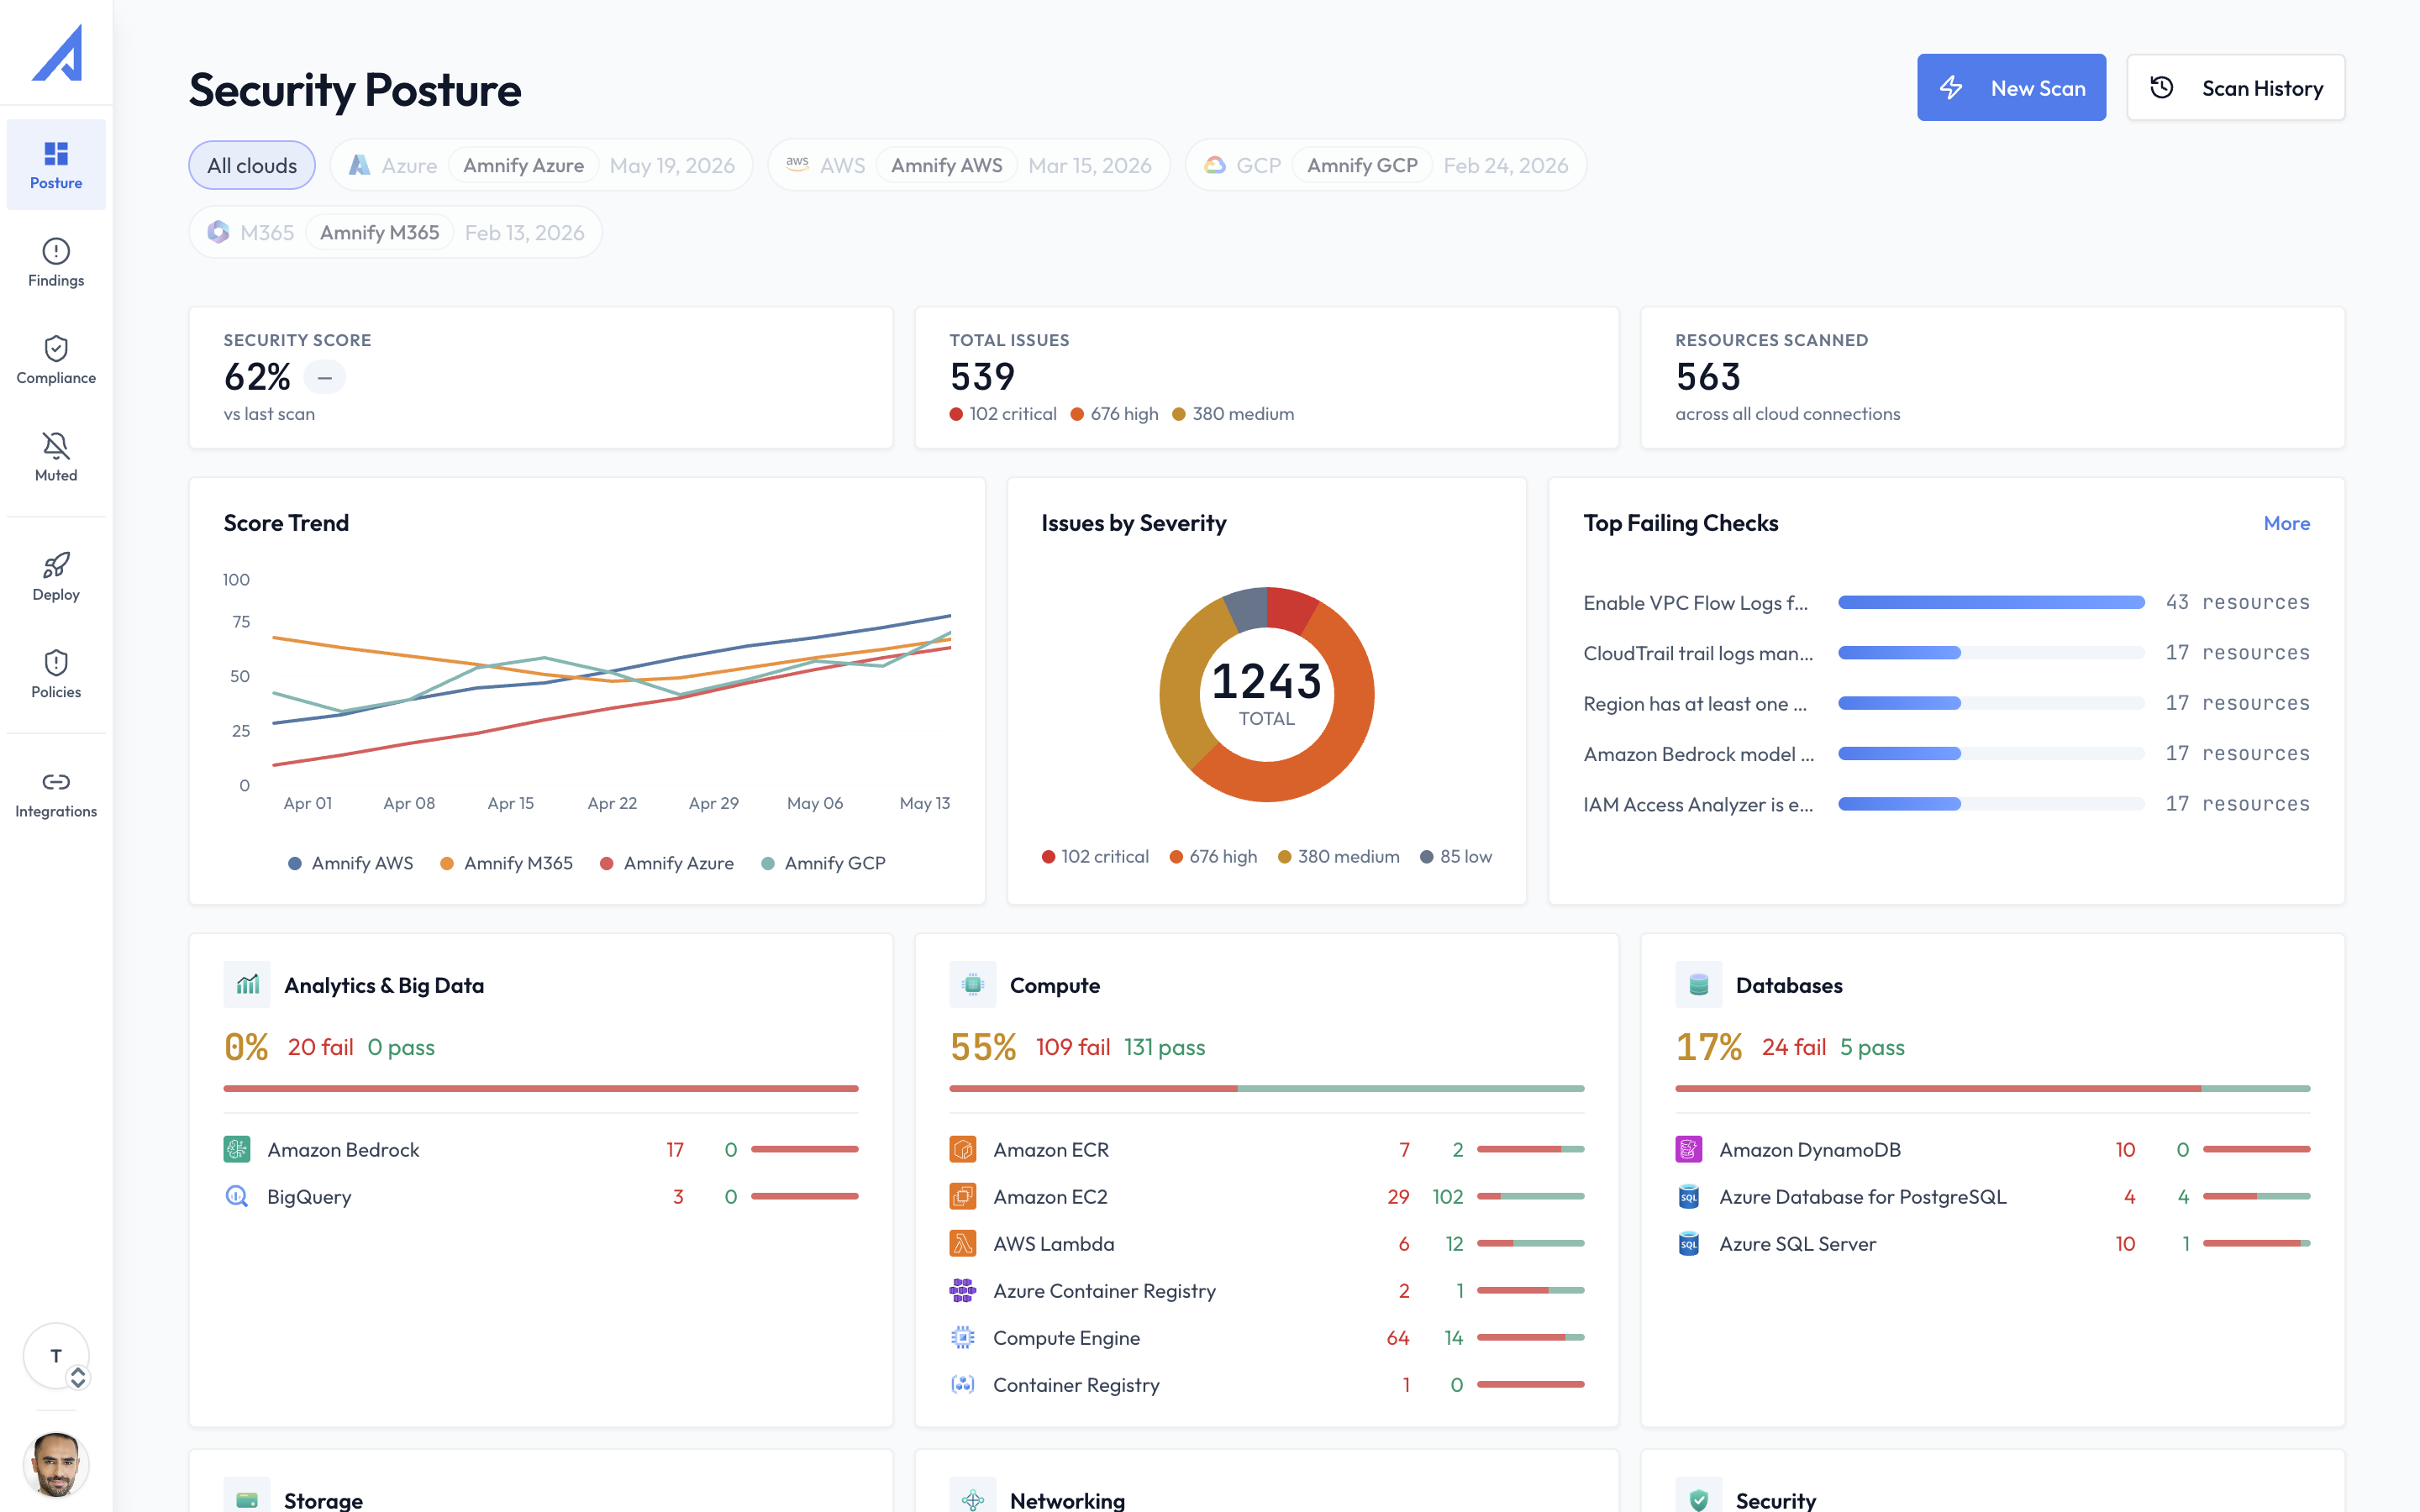
Task: Open the Databases category heading
Action: point(1789,985)
